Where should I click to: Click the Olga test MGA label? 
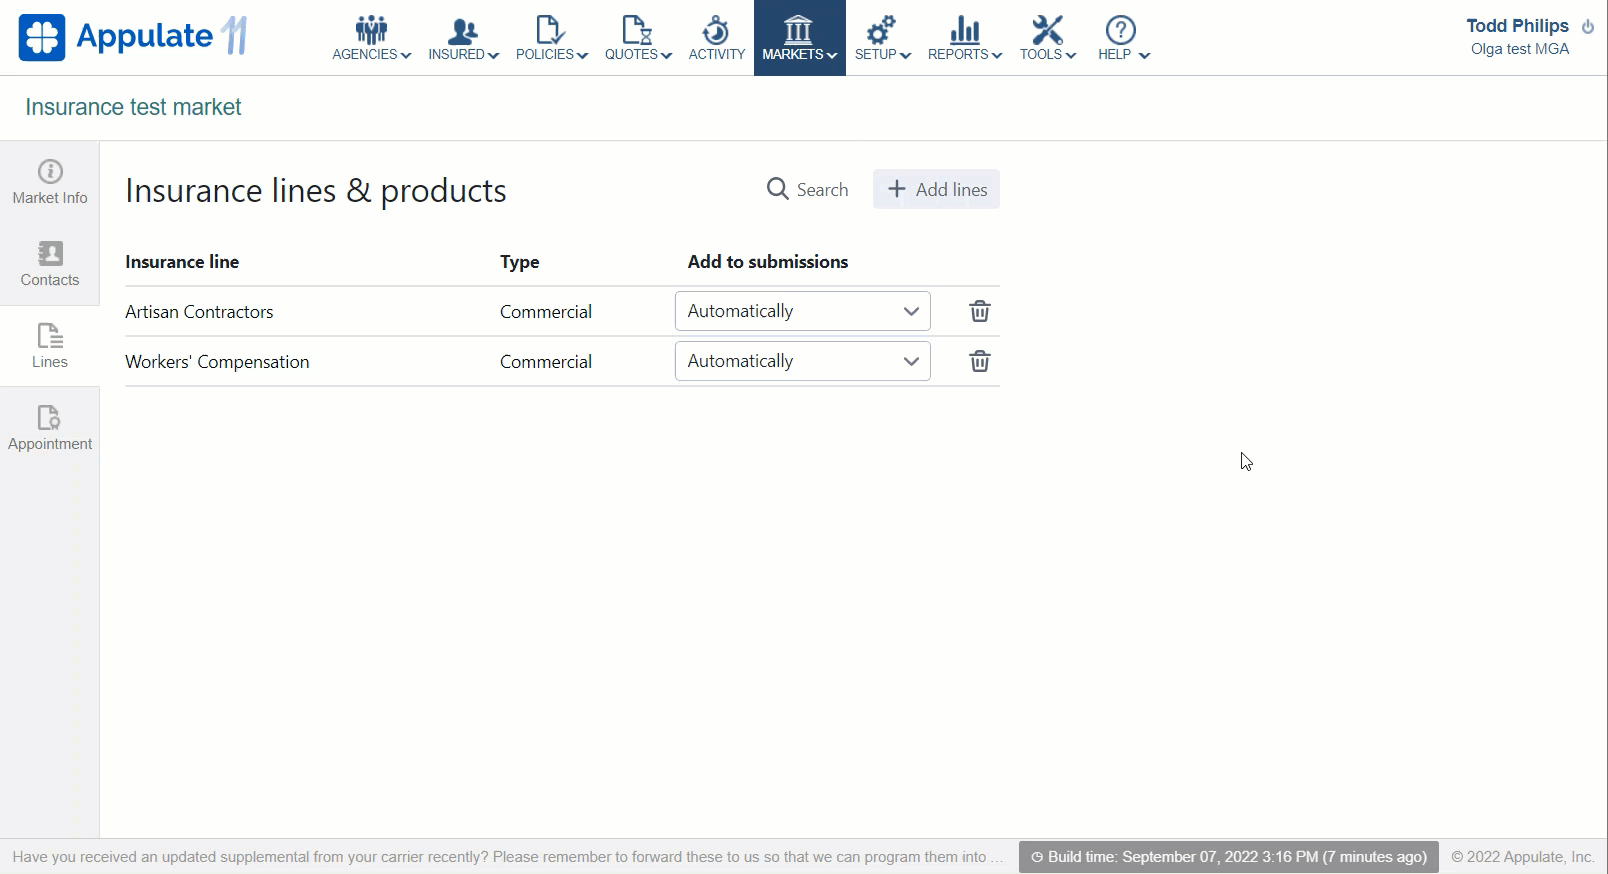pyautogui.click(x=1519, y=49)
